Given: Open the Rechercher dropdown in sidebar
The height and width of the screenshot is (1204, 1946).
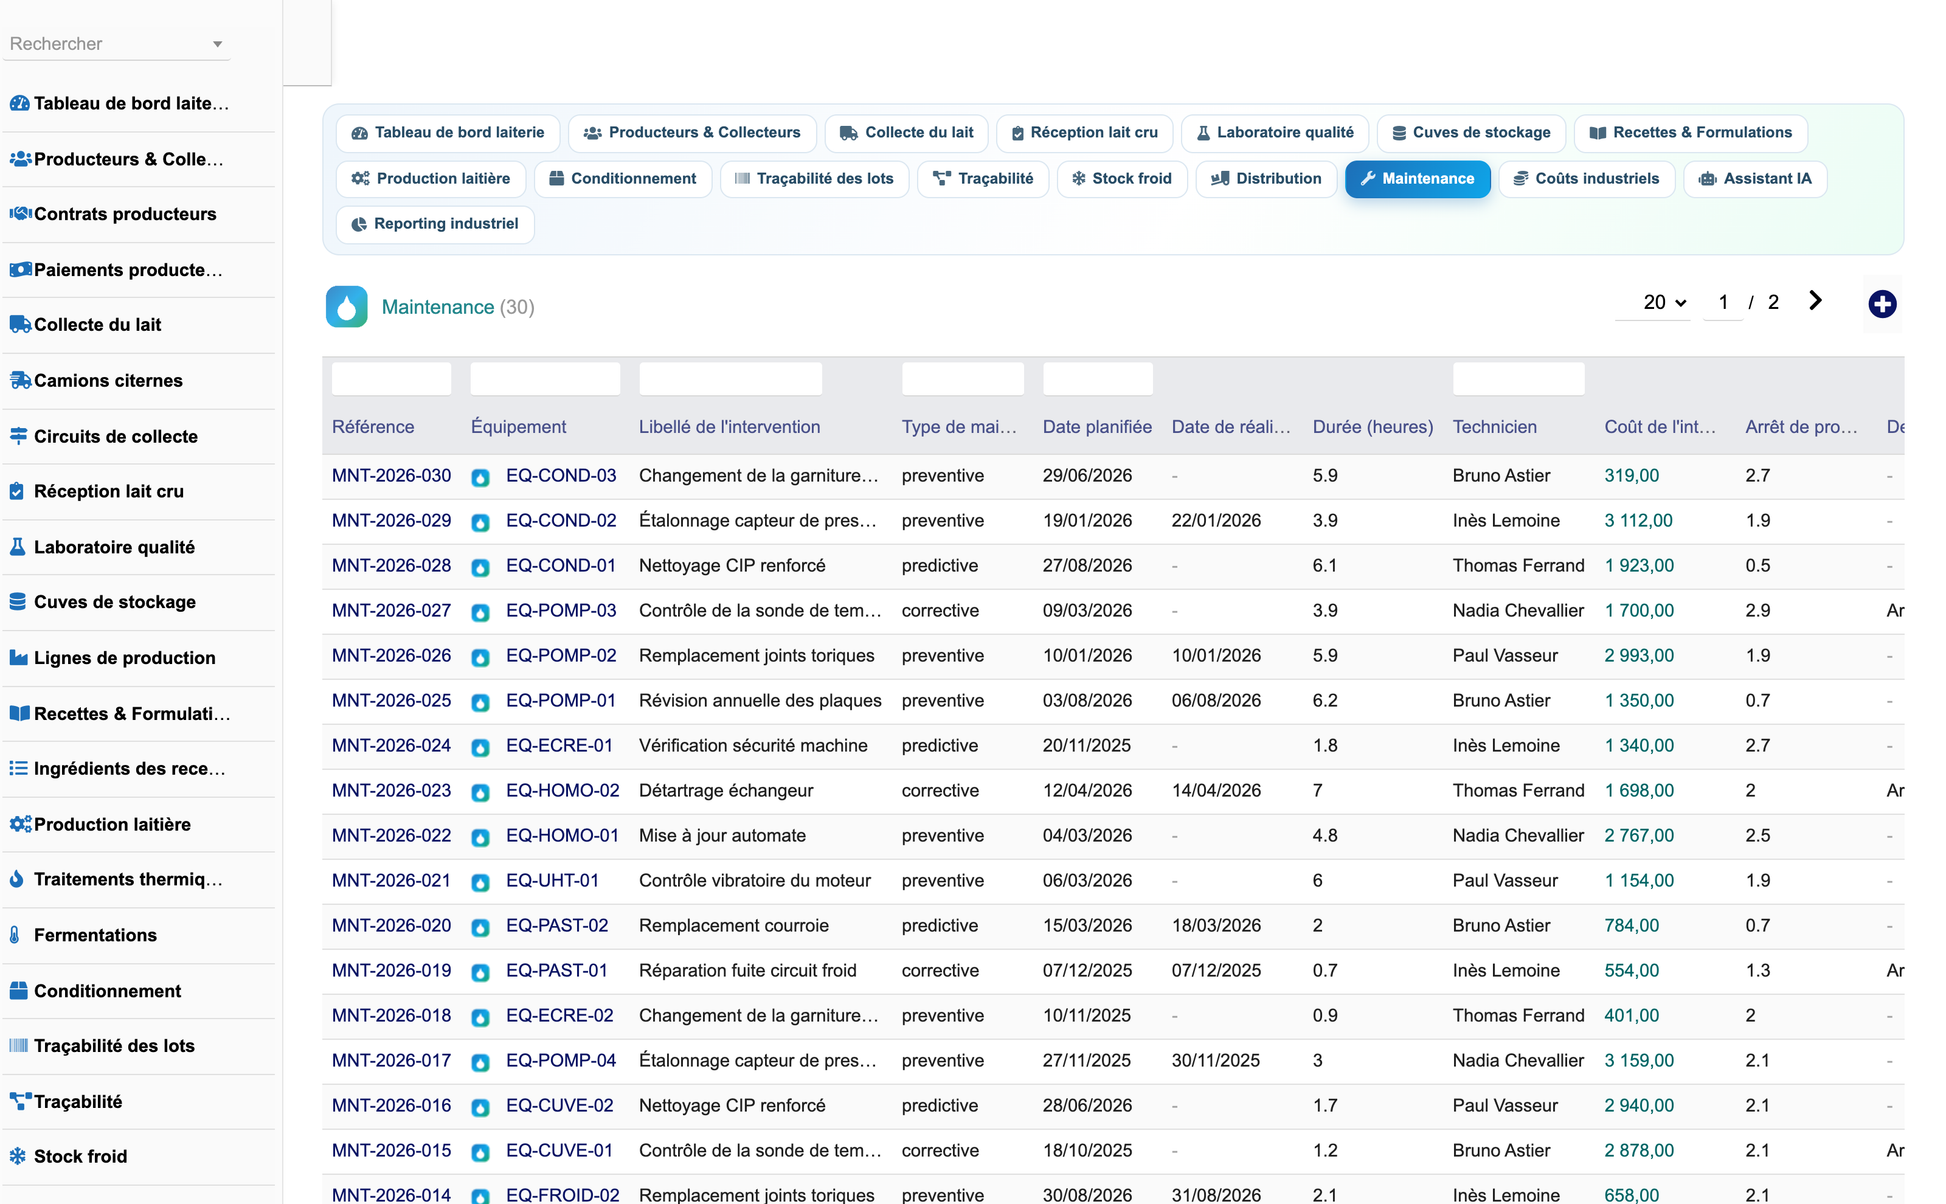Looking at the screenshot, I should 116,44.
